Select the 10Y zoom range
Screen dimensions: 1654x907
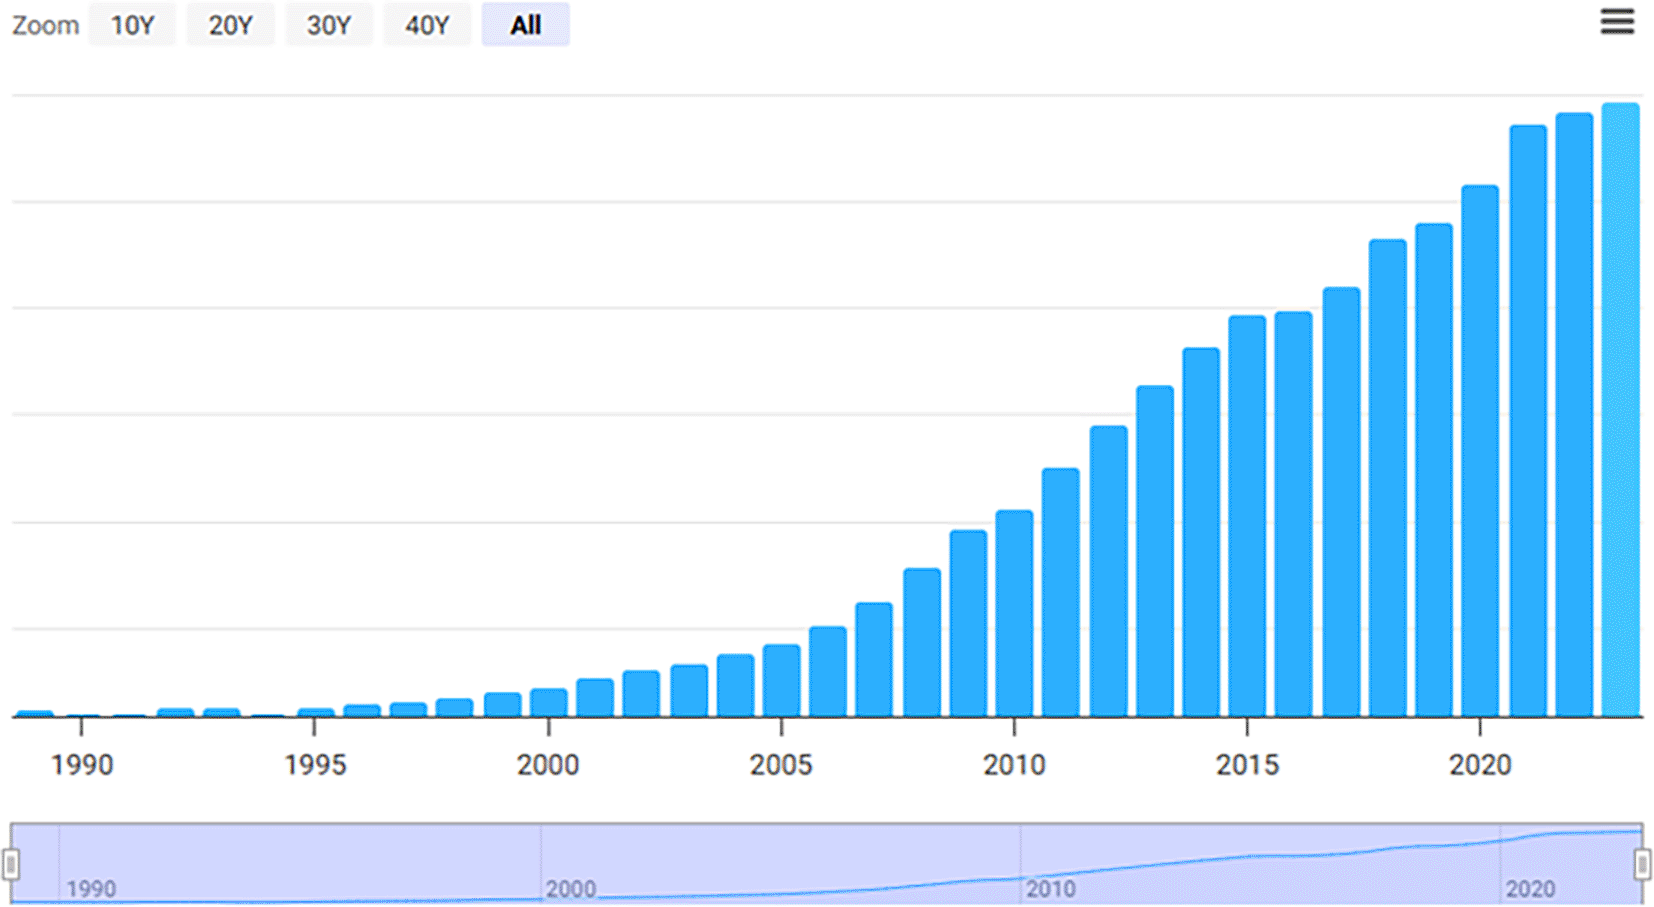[132, 25]
